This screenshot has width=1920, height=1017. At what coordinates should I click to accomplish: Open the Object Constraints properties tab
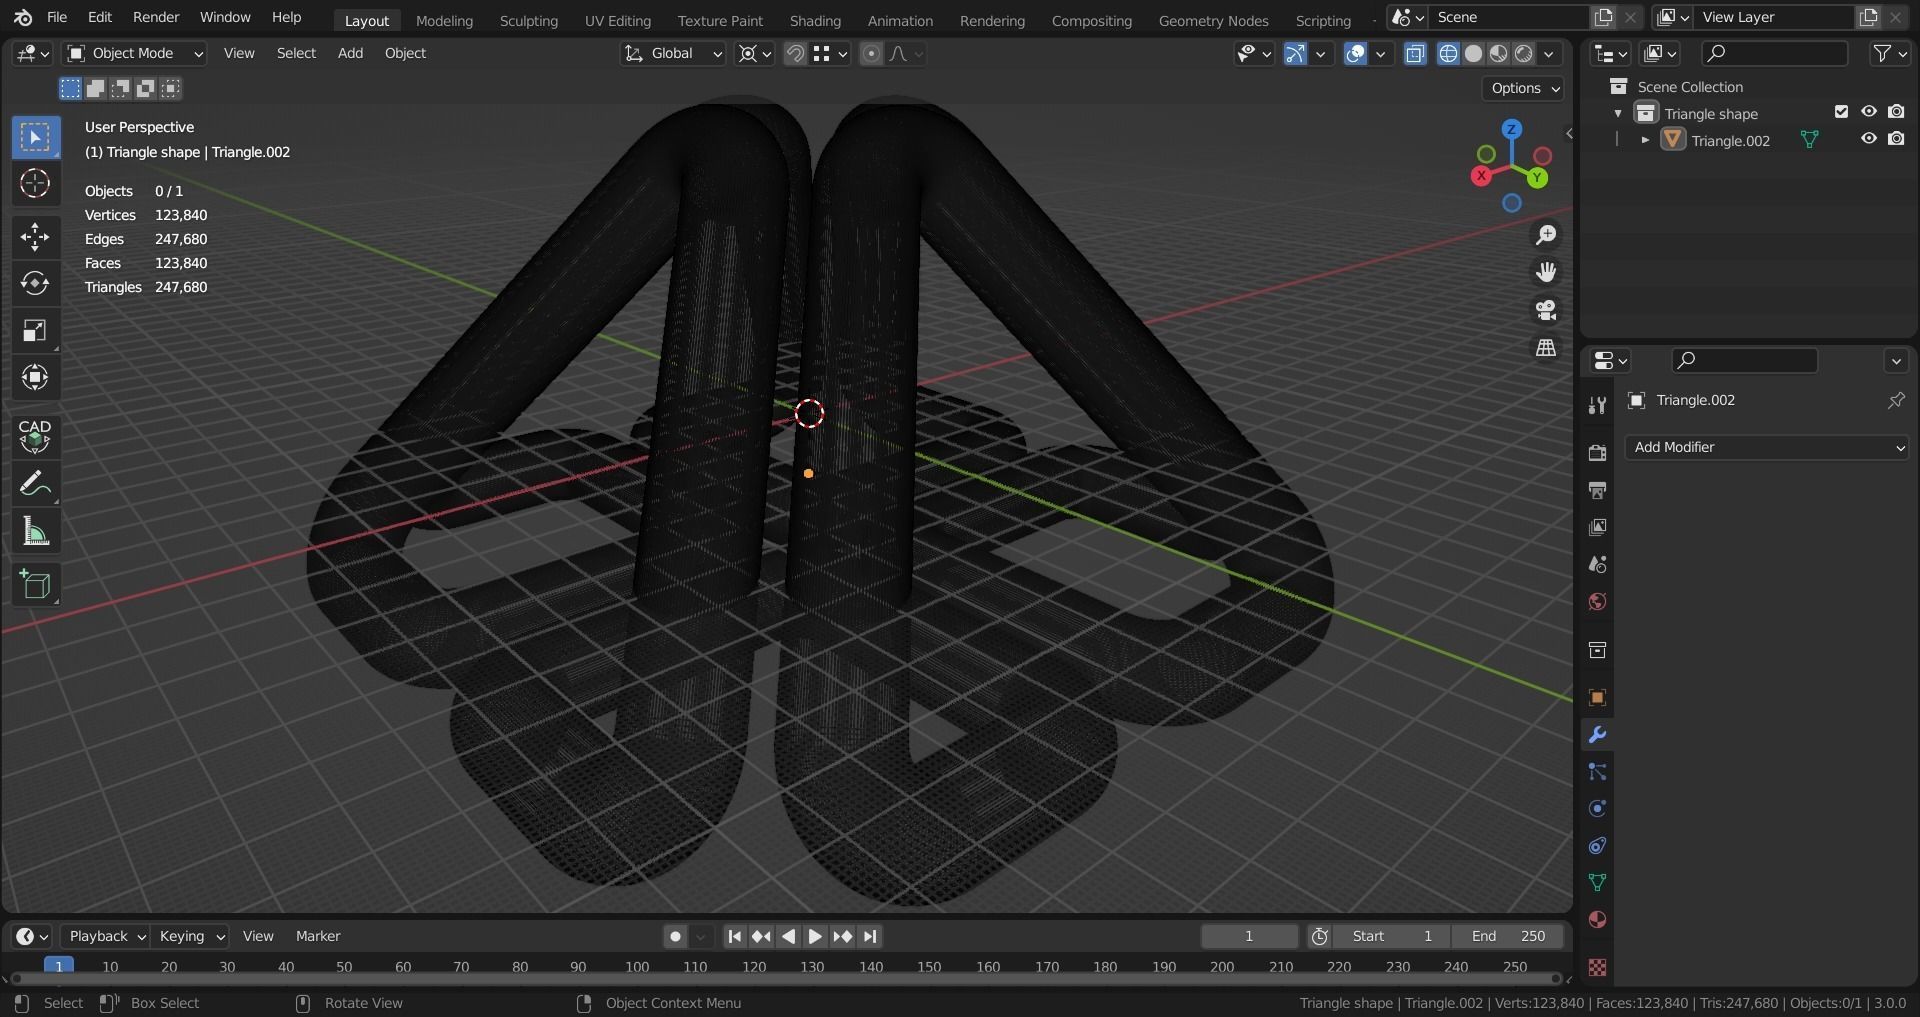pos(1597,846)
